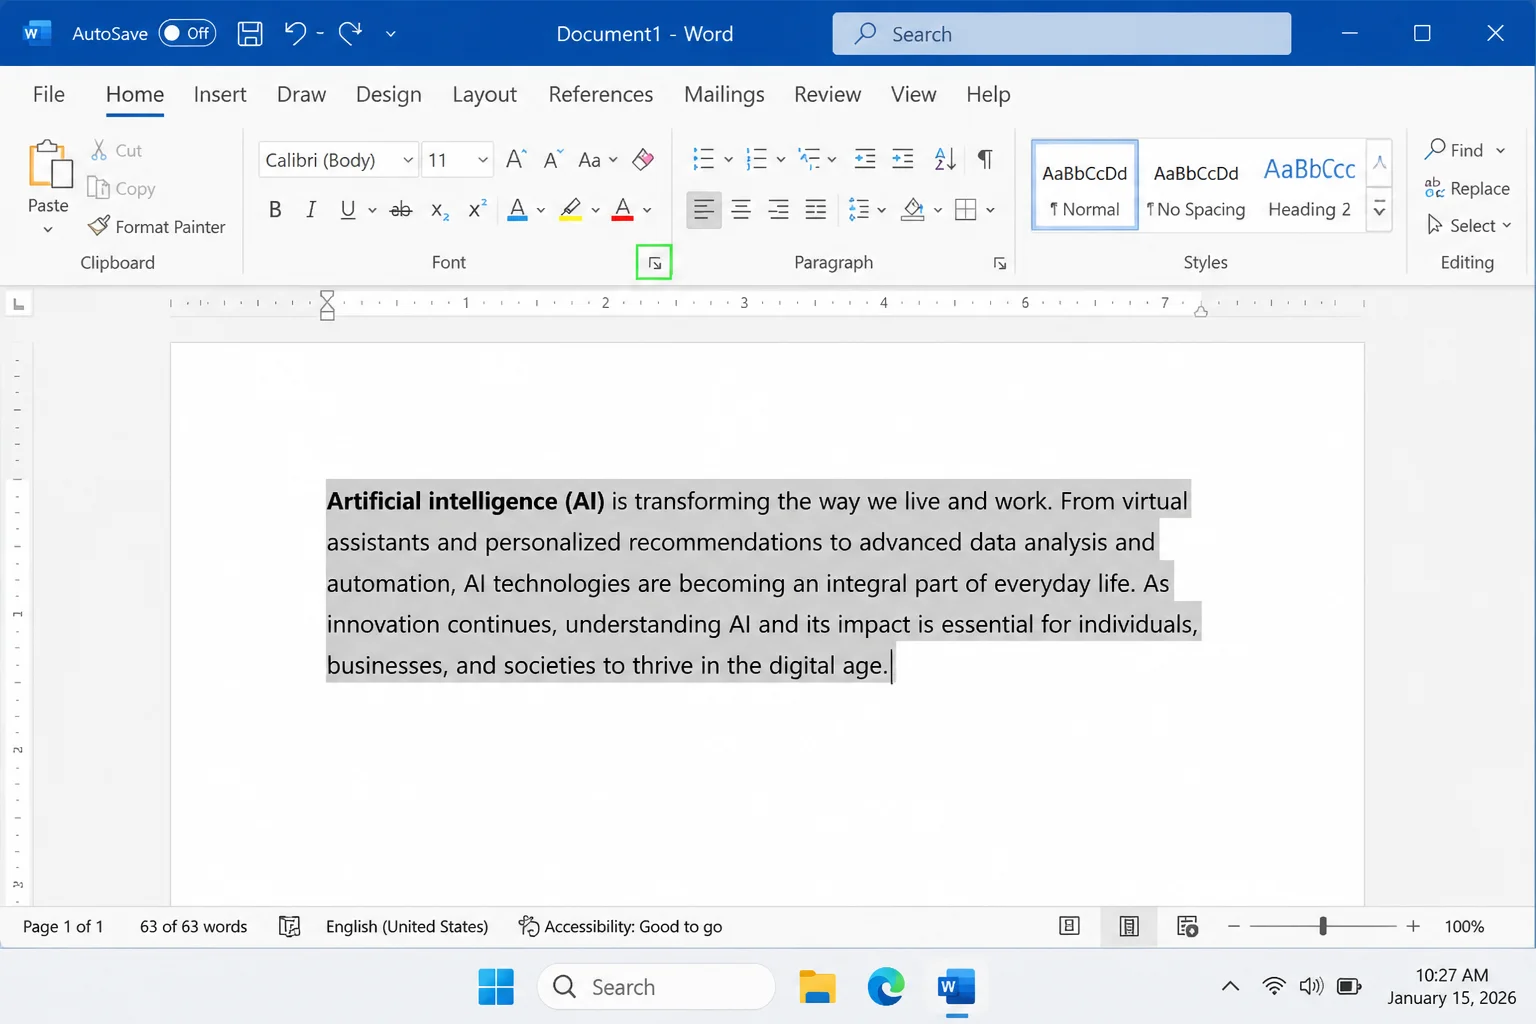Click the Undo arrow icon
Viewport: 1536px width, 1024px height.
tap(295, 33)
